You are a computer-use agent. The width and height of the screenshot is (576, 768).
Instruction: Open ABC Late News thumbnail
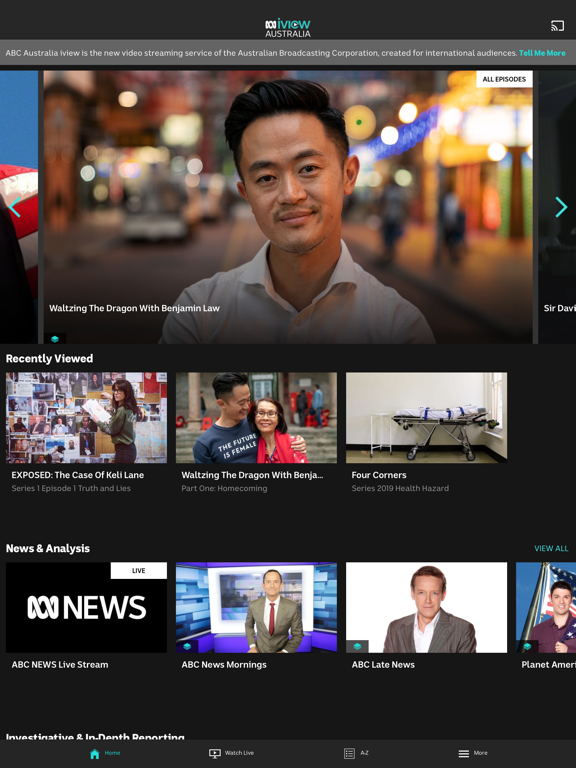(x=426, y=607)
